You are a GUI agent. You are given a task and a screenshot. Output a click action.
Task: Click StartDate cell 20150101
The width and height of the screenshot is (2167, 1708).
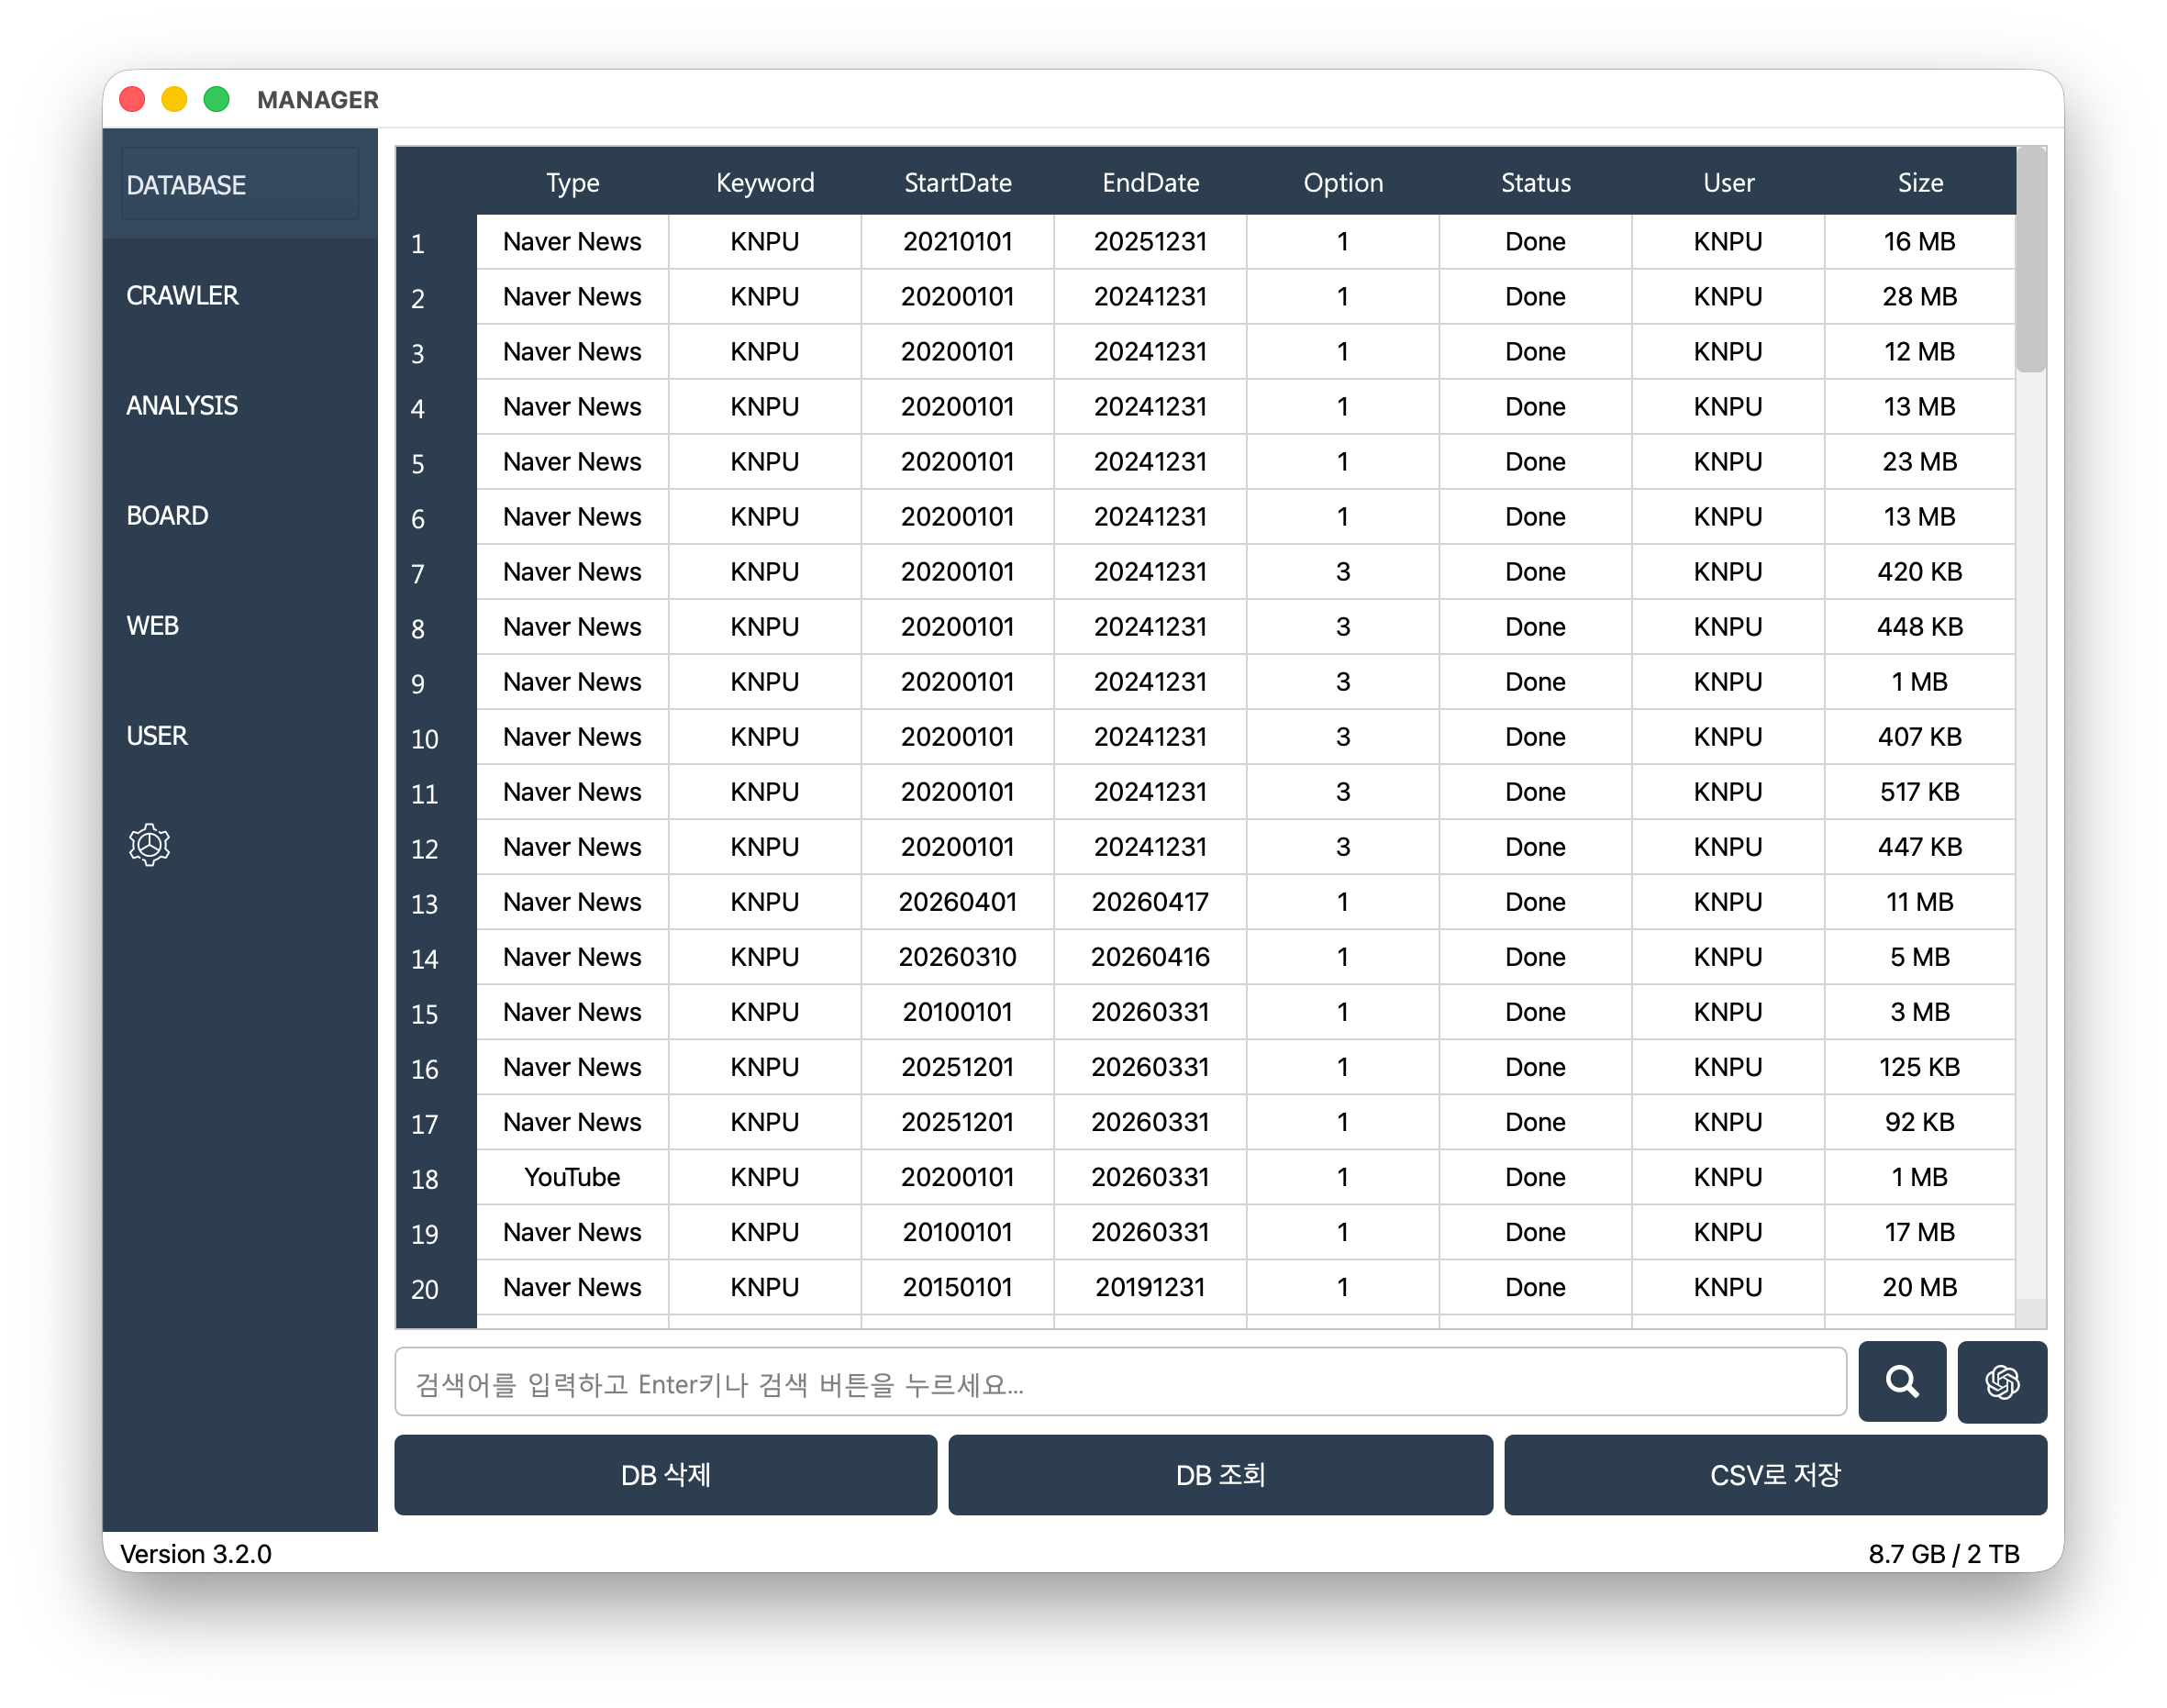(x=957, y=1287)
